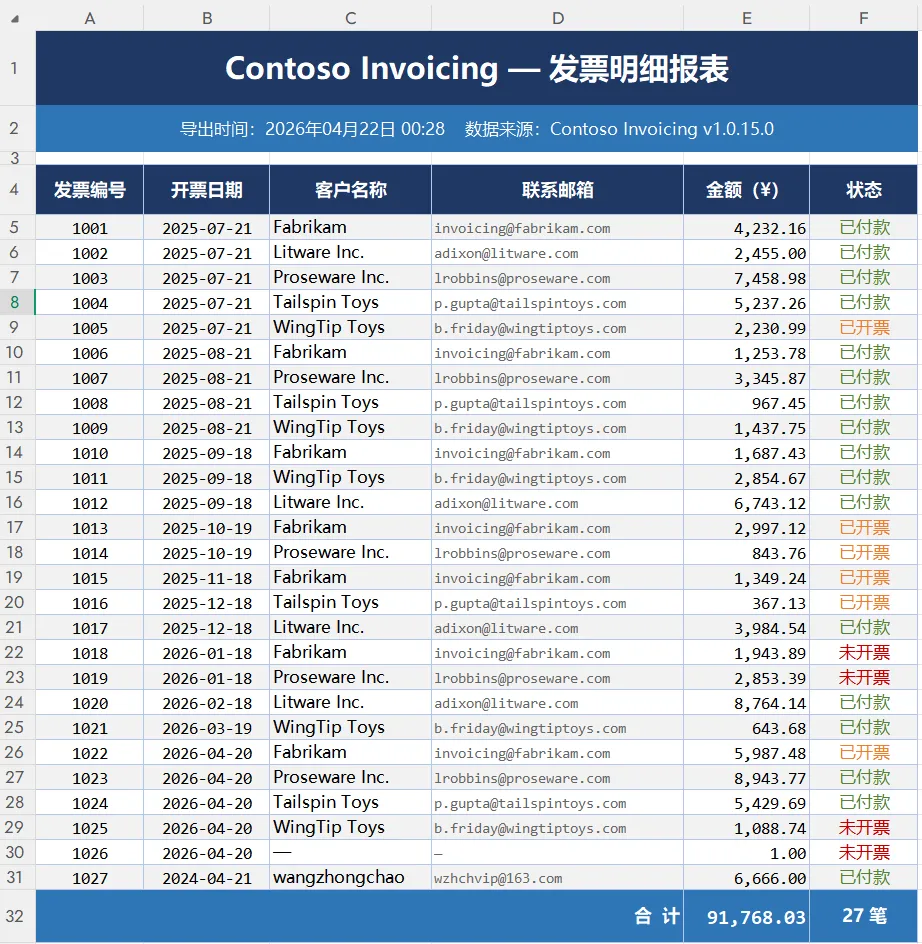Select email lrobbins@proseware.com for invoice 1003
This screenshot has height=944, width=922.
click(558, 278)
